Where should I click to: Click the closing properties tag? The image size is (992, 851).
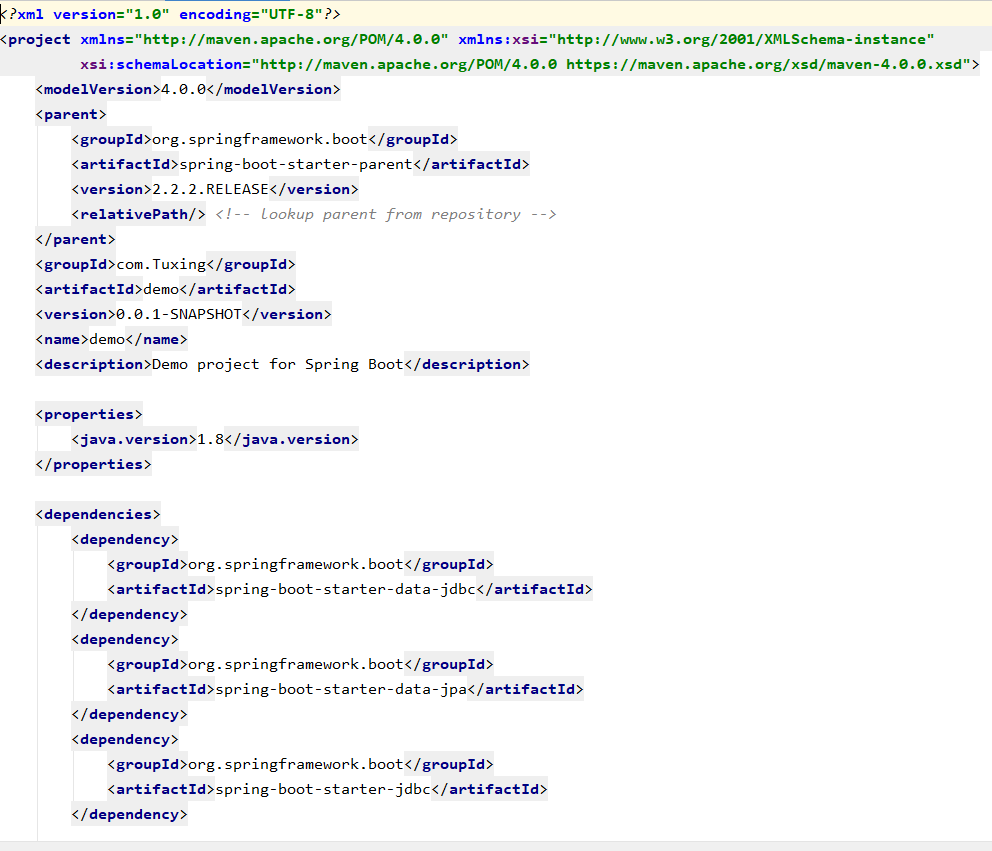tap(93, 464)
